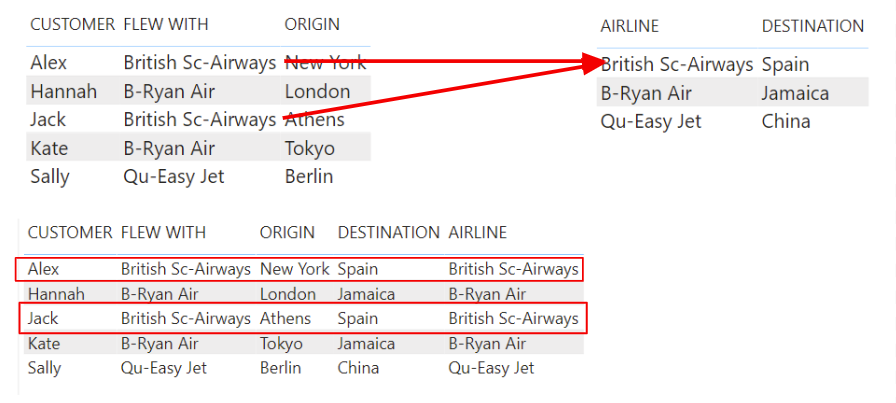Click the Jack cell in the bottom merged table
Viewport: 896px width, 403px height.
coord(44,319)
